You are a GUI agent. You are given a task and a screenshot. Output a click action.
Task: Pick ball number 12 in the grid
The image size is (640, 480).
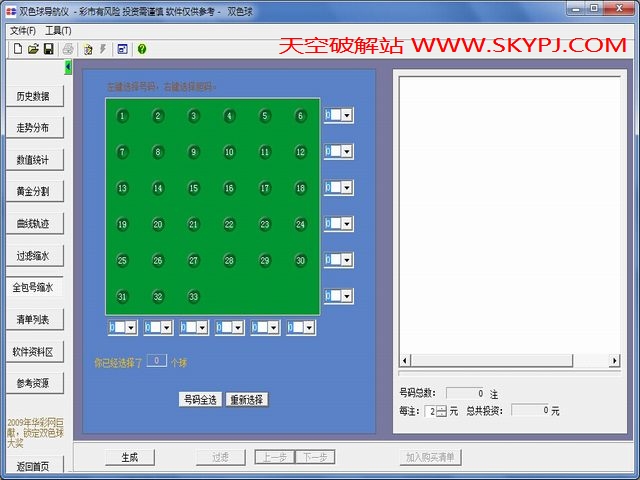point(300,152)
